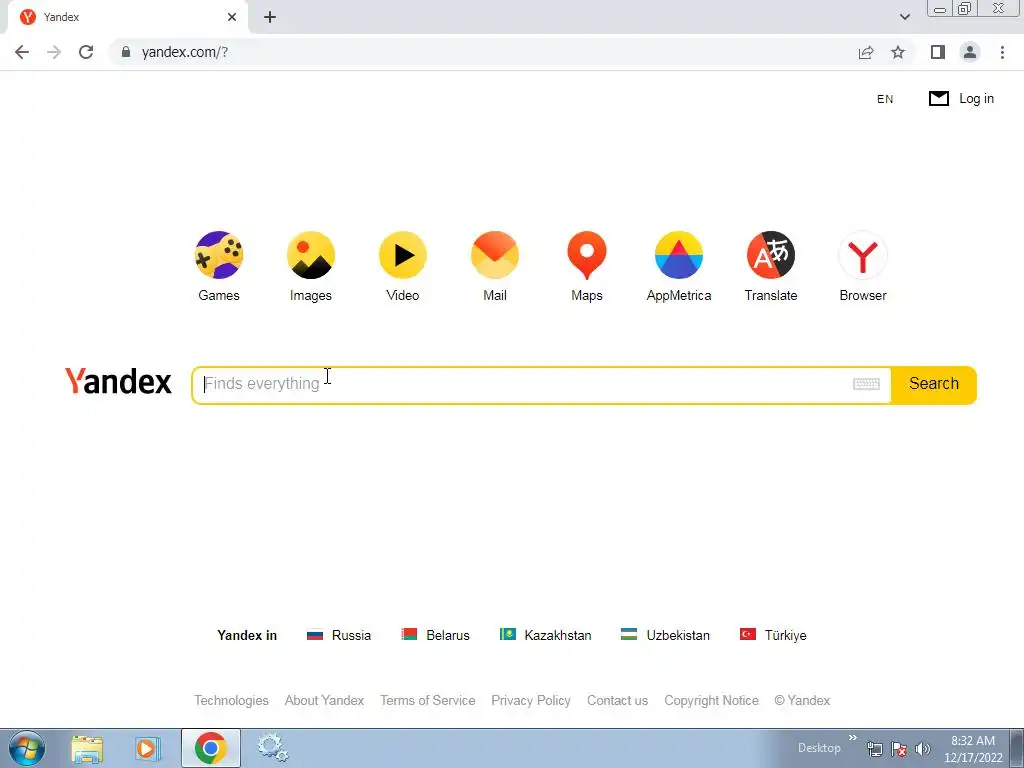Viewport: 1024px width, 768px height.
Task: Open Chrome side panel icon
Action: [x=938, y=52]
